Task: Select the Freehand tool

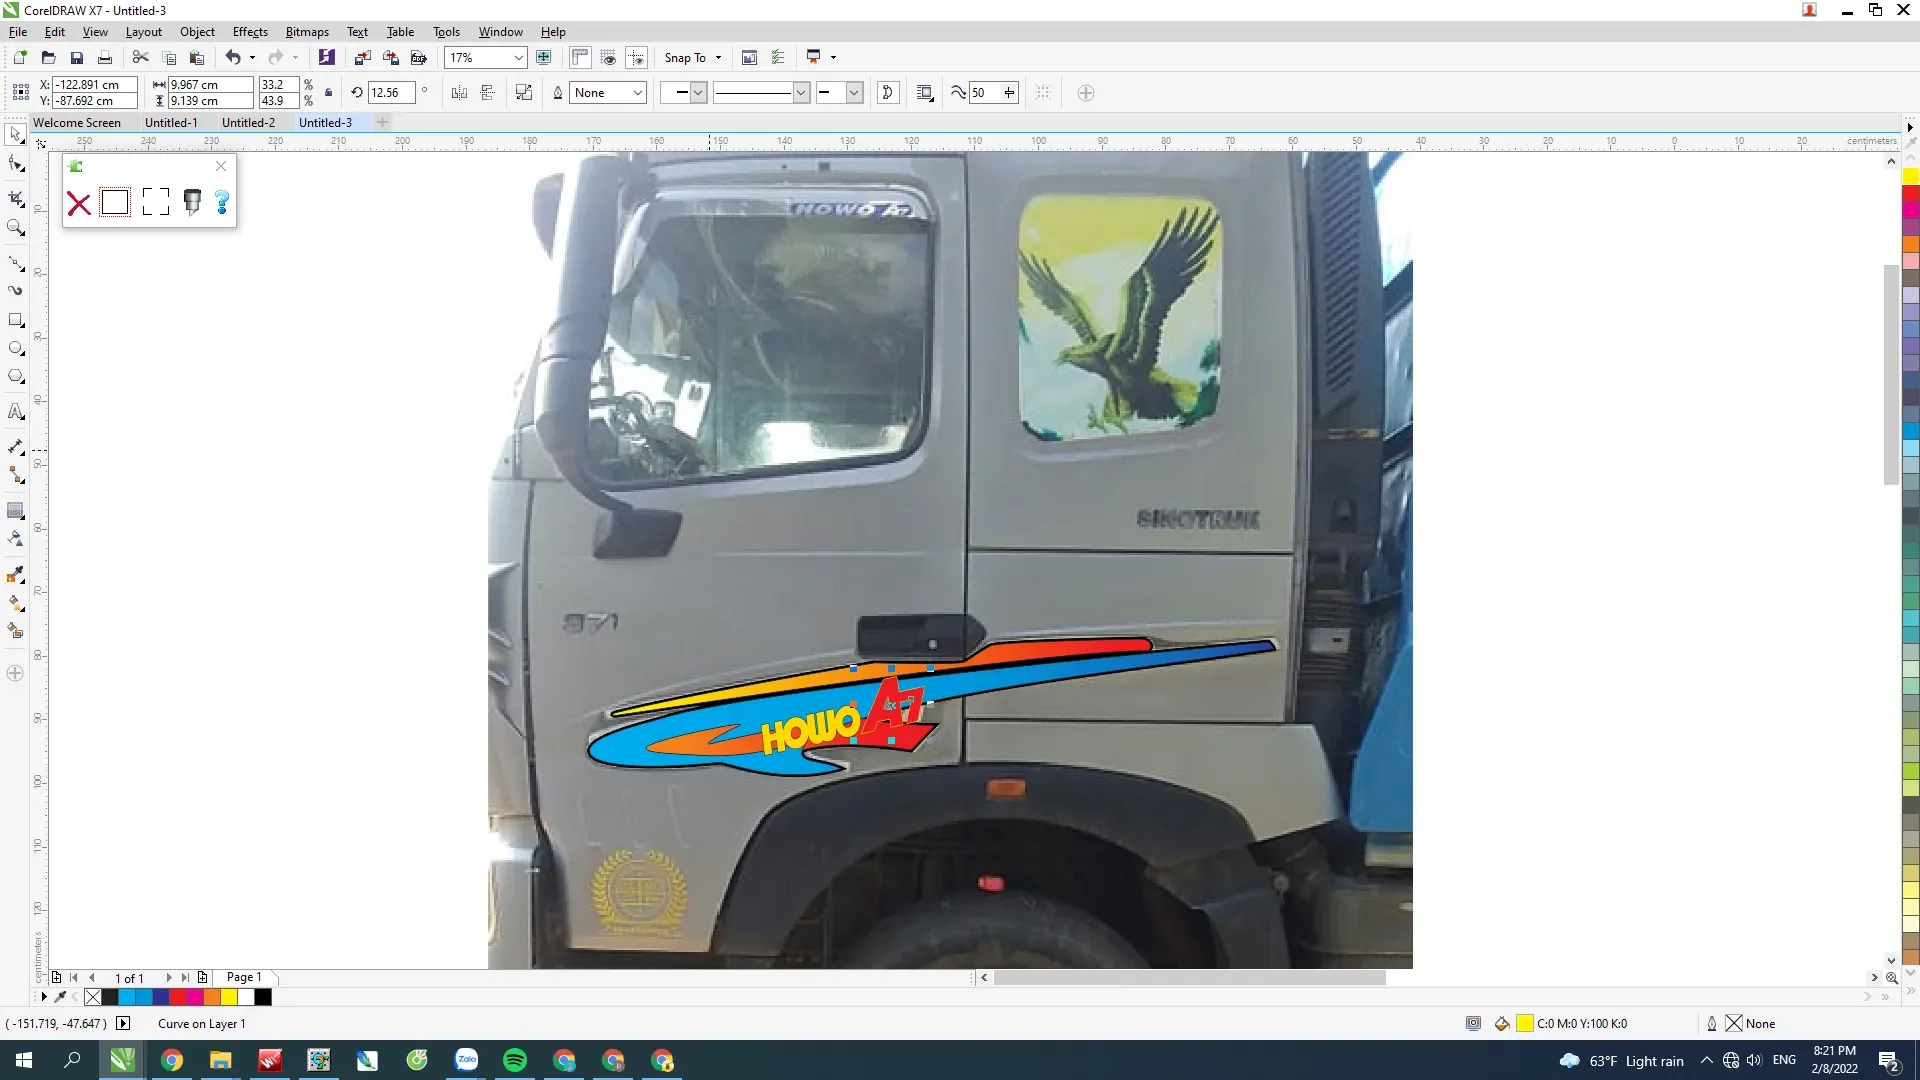Action: pos(16,263)
